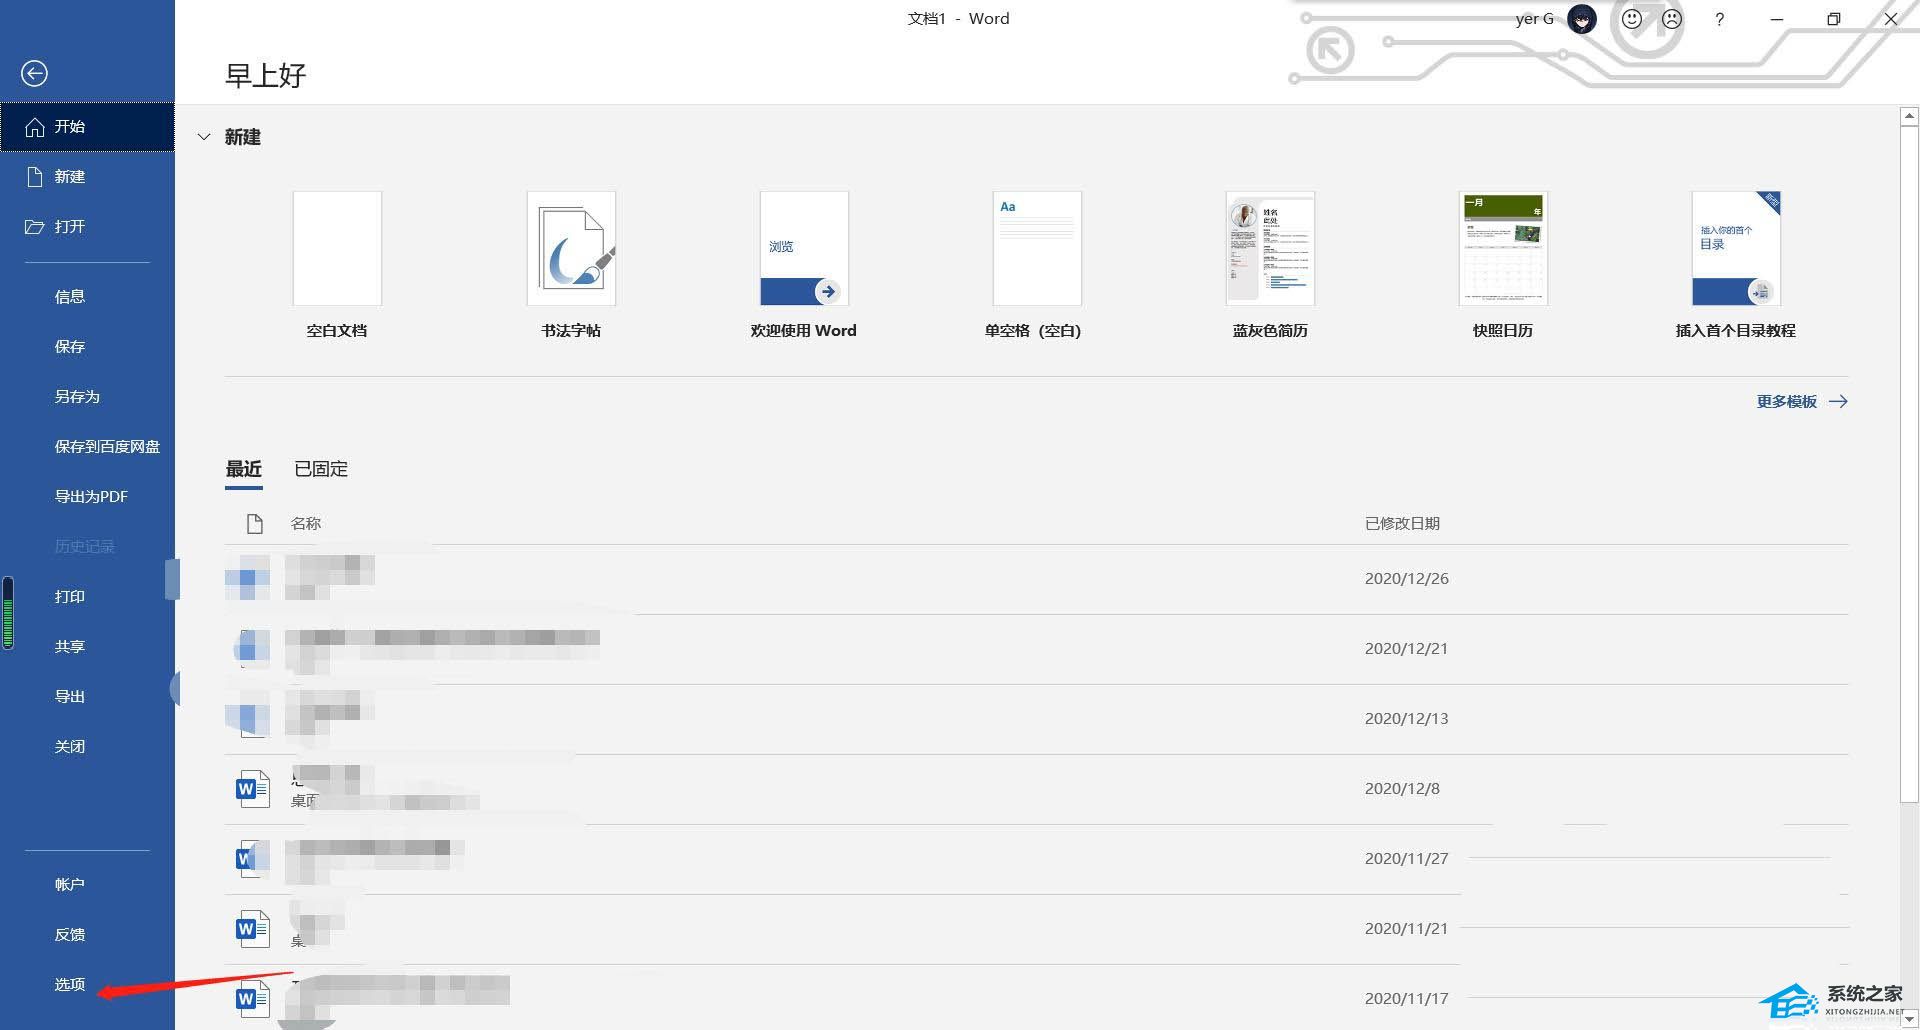Open the file modified 2020/12/21

[x=1036, y=649]
